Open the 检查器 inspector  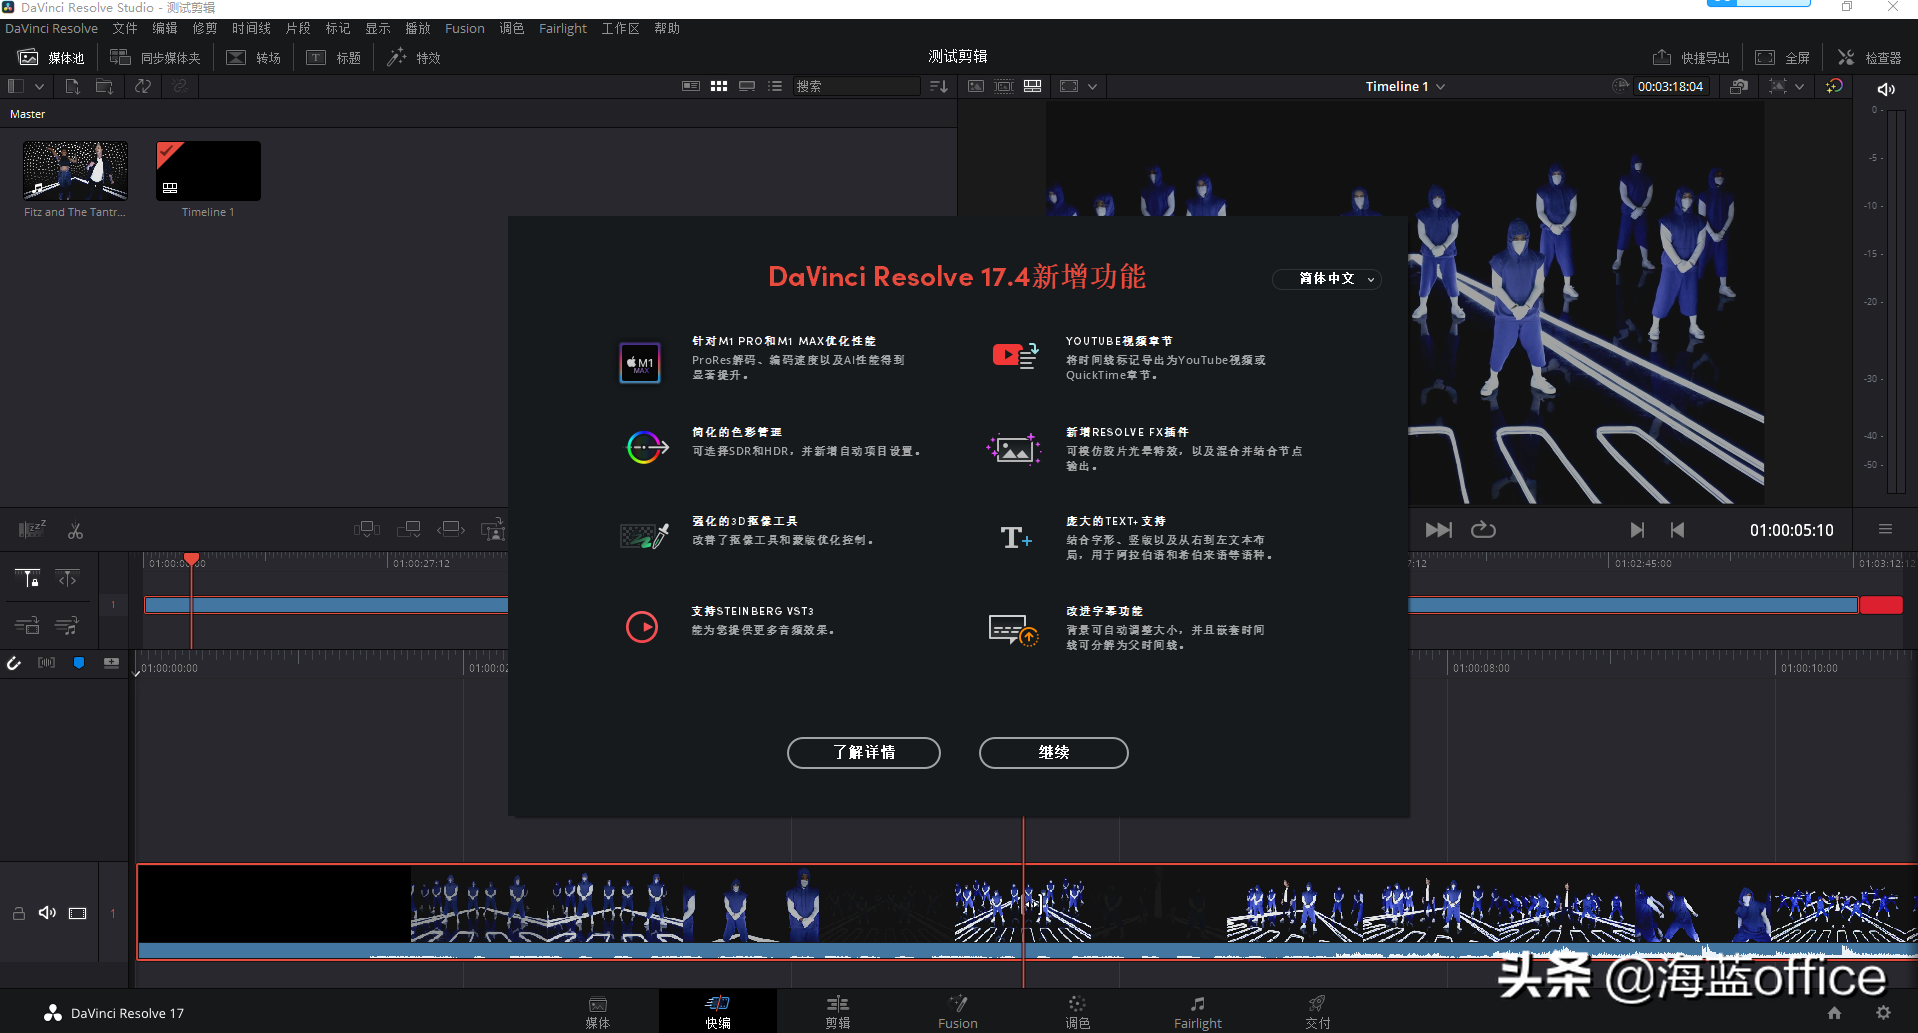(1870, 58)
